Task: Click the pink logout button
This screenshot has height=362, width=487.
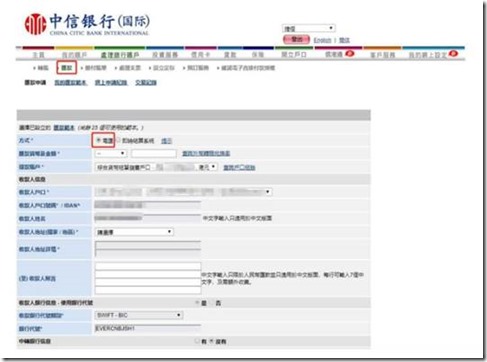Action: point(296,40)
